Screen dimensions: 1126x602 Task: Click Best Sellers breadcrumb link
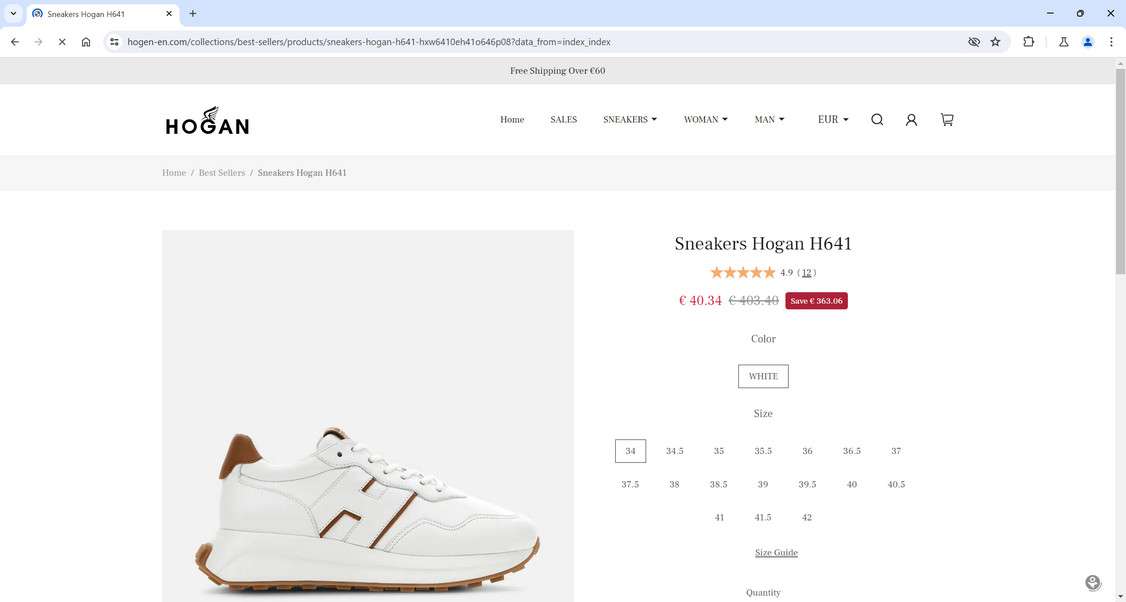tap(222, 173)
